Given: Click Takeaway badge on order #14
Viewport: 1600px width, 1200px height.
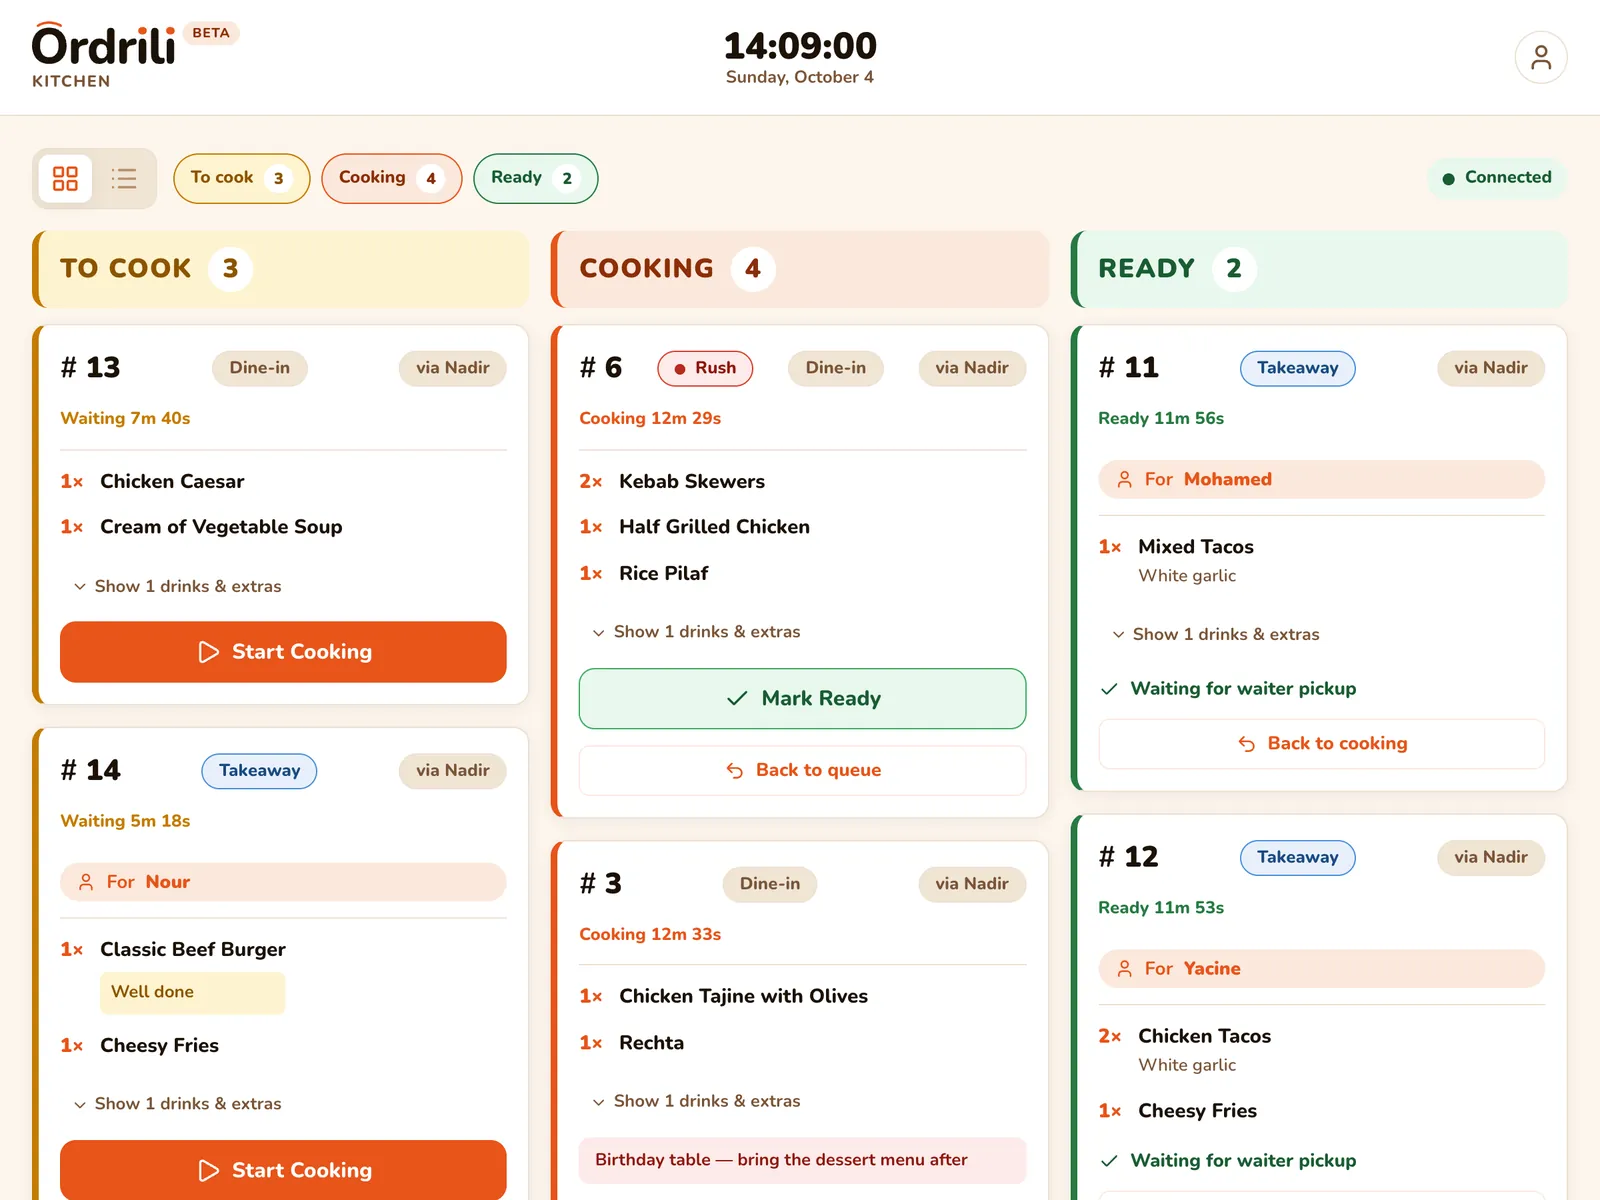Looking at the screenshot, I should [x=259, y=771].
